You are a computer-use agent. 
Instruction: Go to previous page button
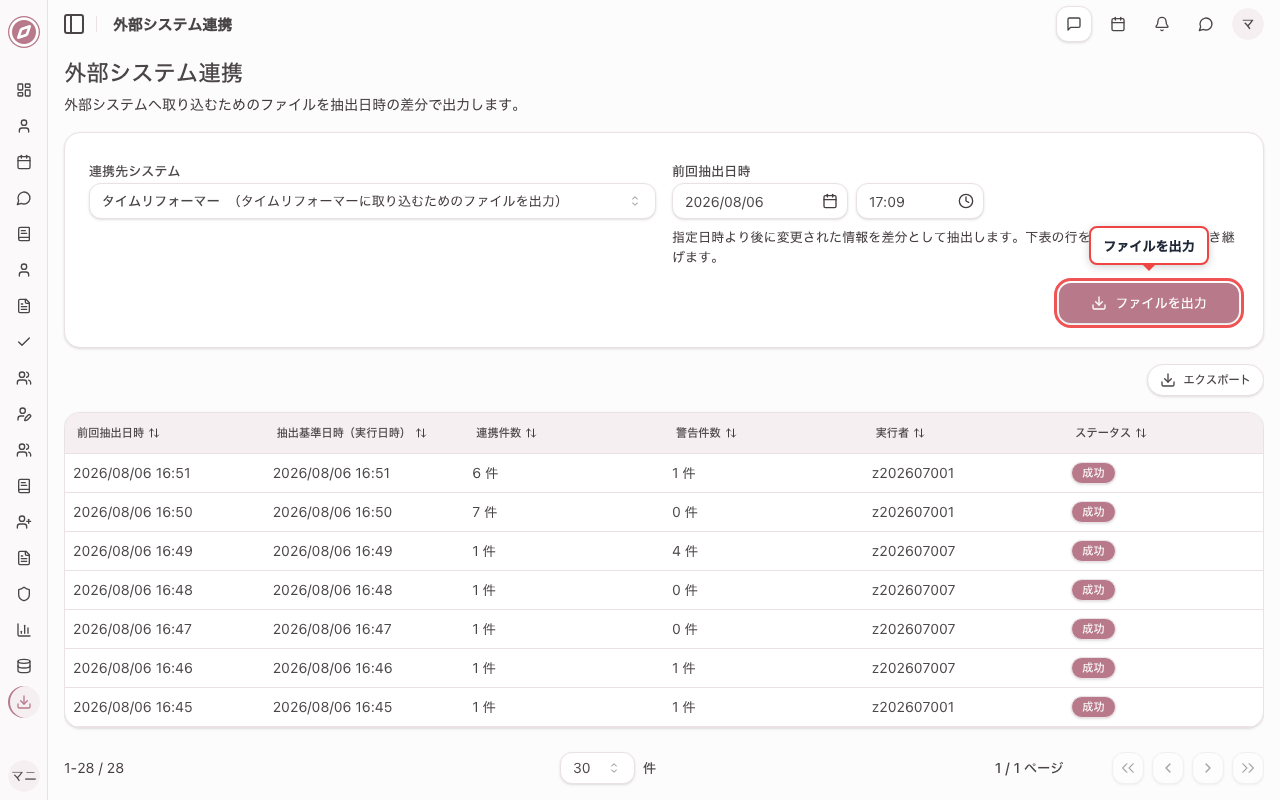[1168, 768]
